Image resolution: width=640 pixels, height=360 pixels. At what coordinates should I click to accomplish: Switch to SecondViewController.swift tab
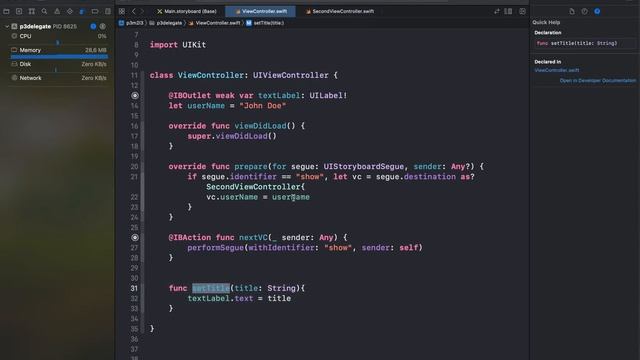(340, 11)
